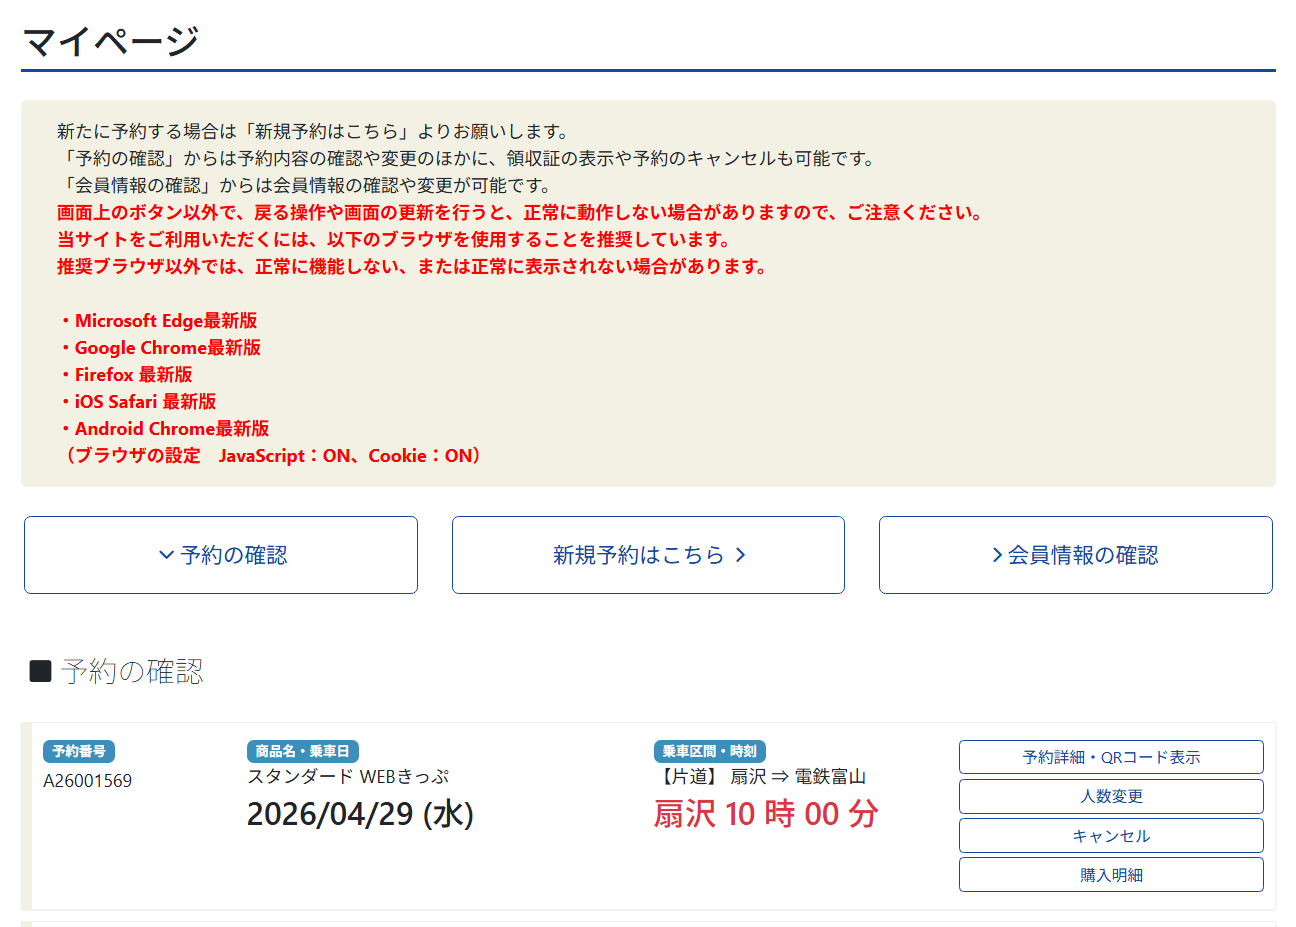
Task: Click the right chevron before 会員情報の確認
Action: coord(996,555)
